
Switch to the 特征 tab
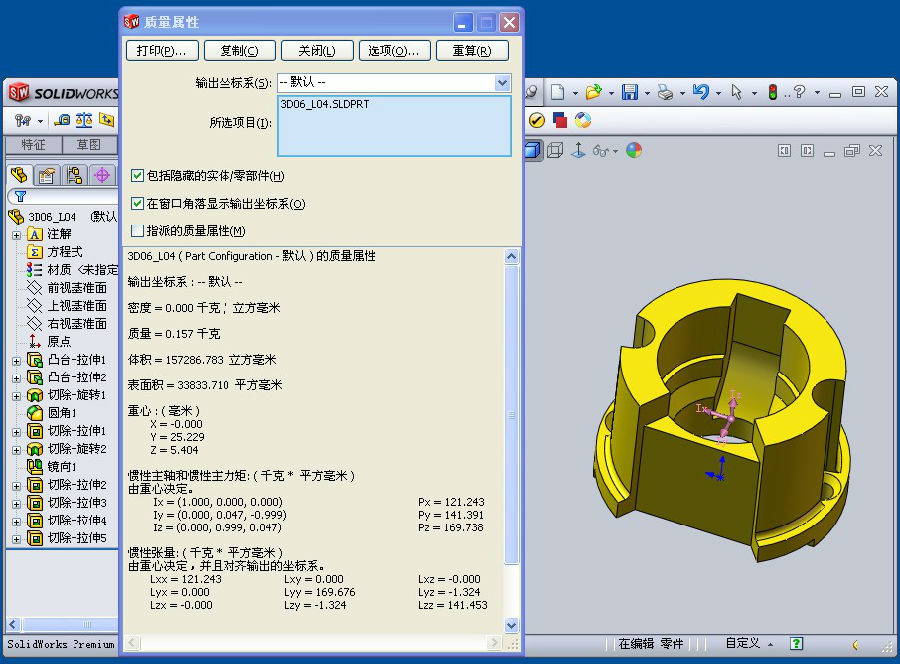coord(33,145)
